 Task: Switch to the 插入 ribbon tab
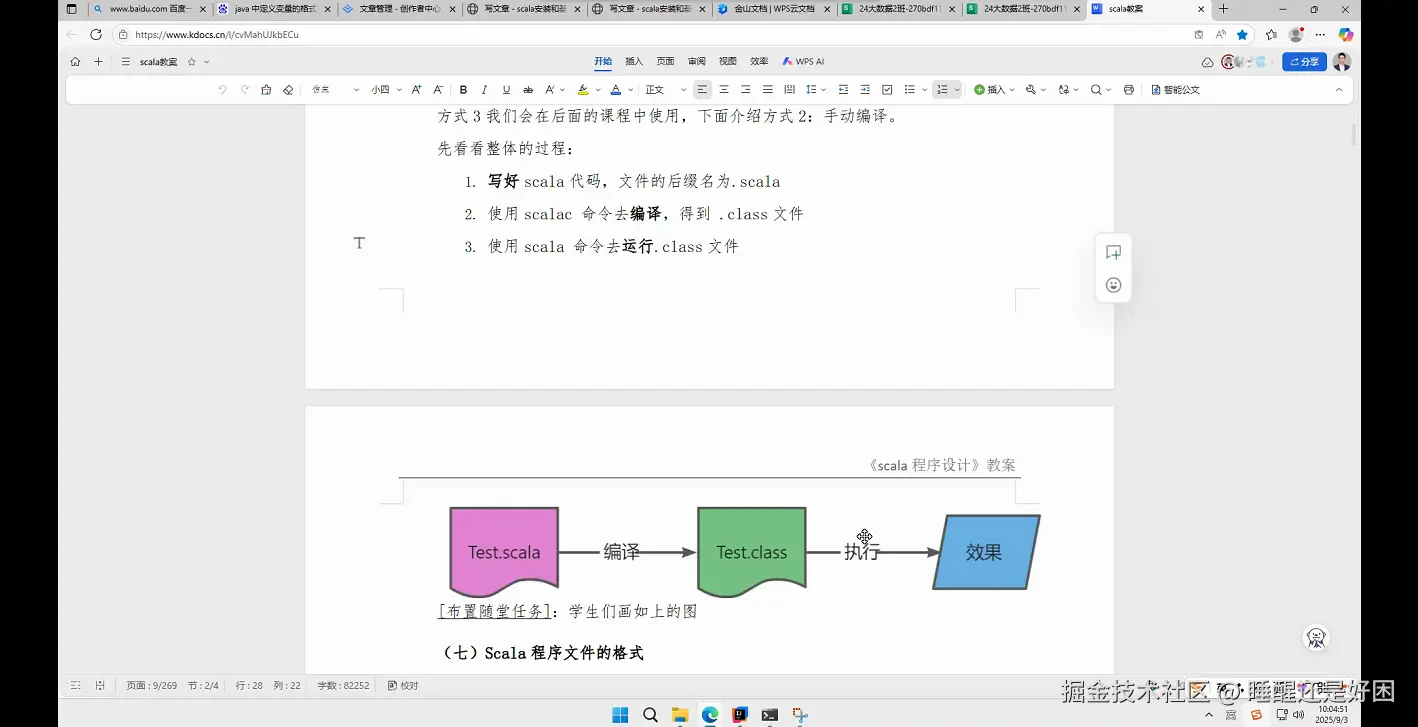[634, 61]
